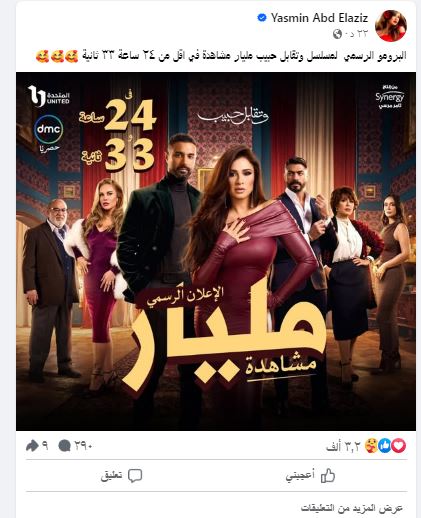Click the public globe privacy icon
The width and height of the screenshot is (421, 518).
(337, 34)
